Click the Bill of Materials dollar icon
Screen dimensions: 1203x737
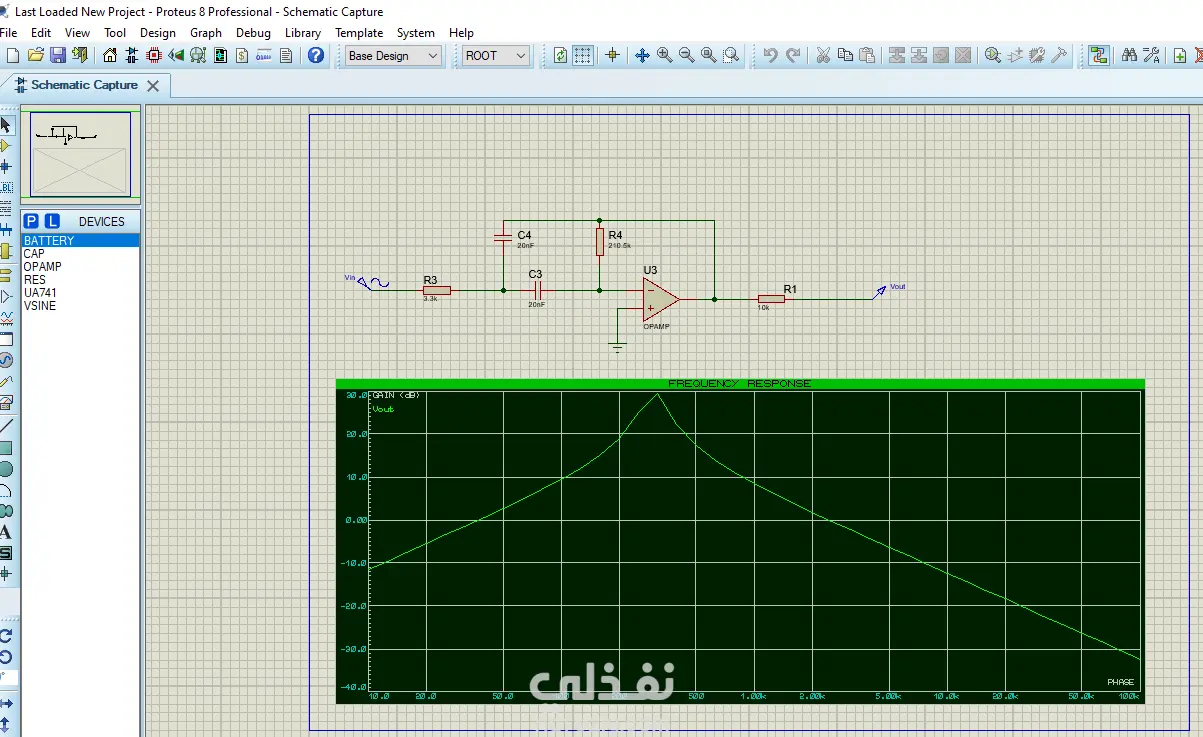241,56
